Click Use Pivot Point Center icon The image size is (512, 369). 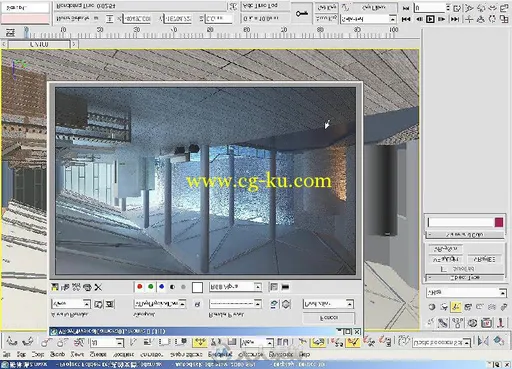(x=283, y=342)
